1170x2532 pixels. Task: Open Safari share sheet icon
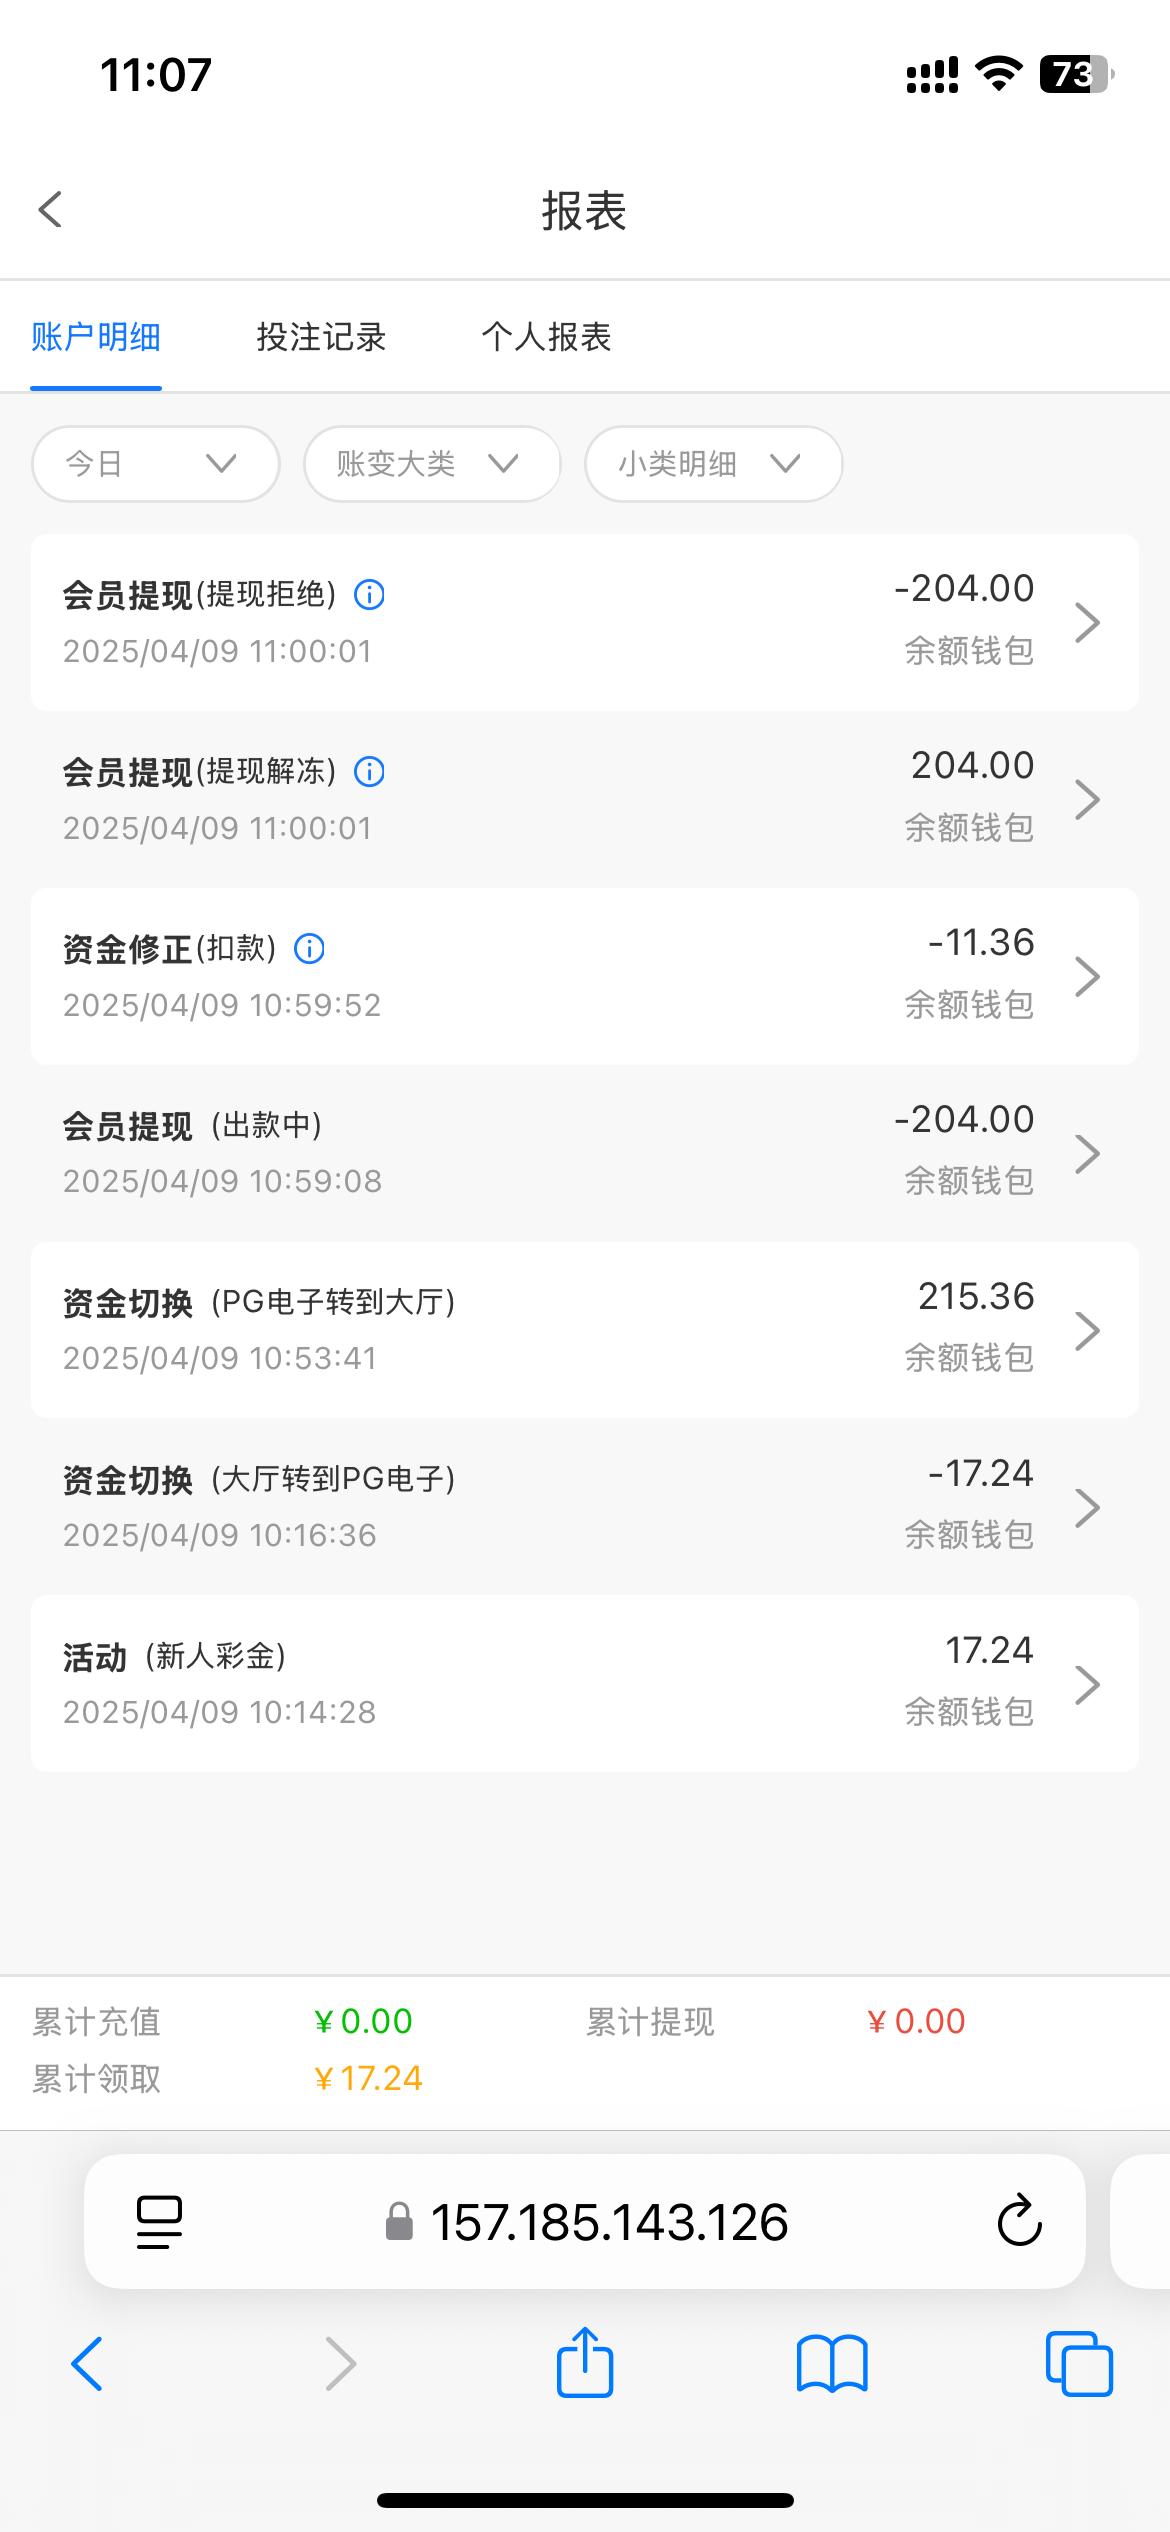(x=585, y=2364)
